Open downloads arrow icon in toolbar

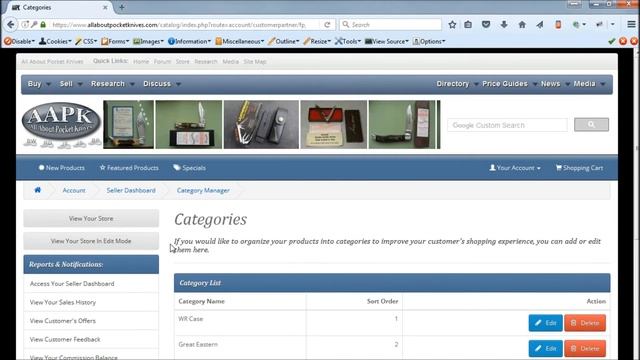[504, 24]
